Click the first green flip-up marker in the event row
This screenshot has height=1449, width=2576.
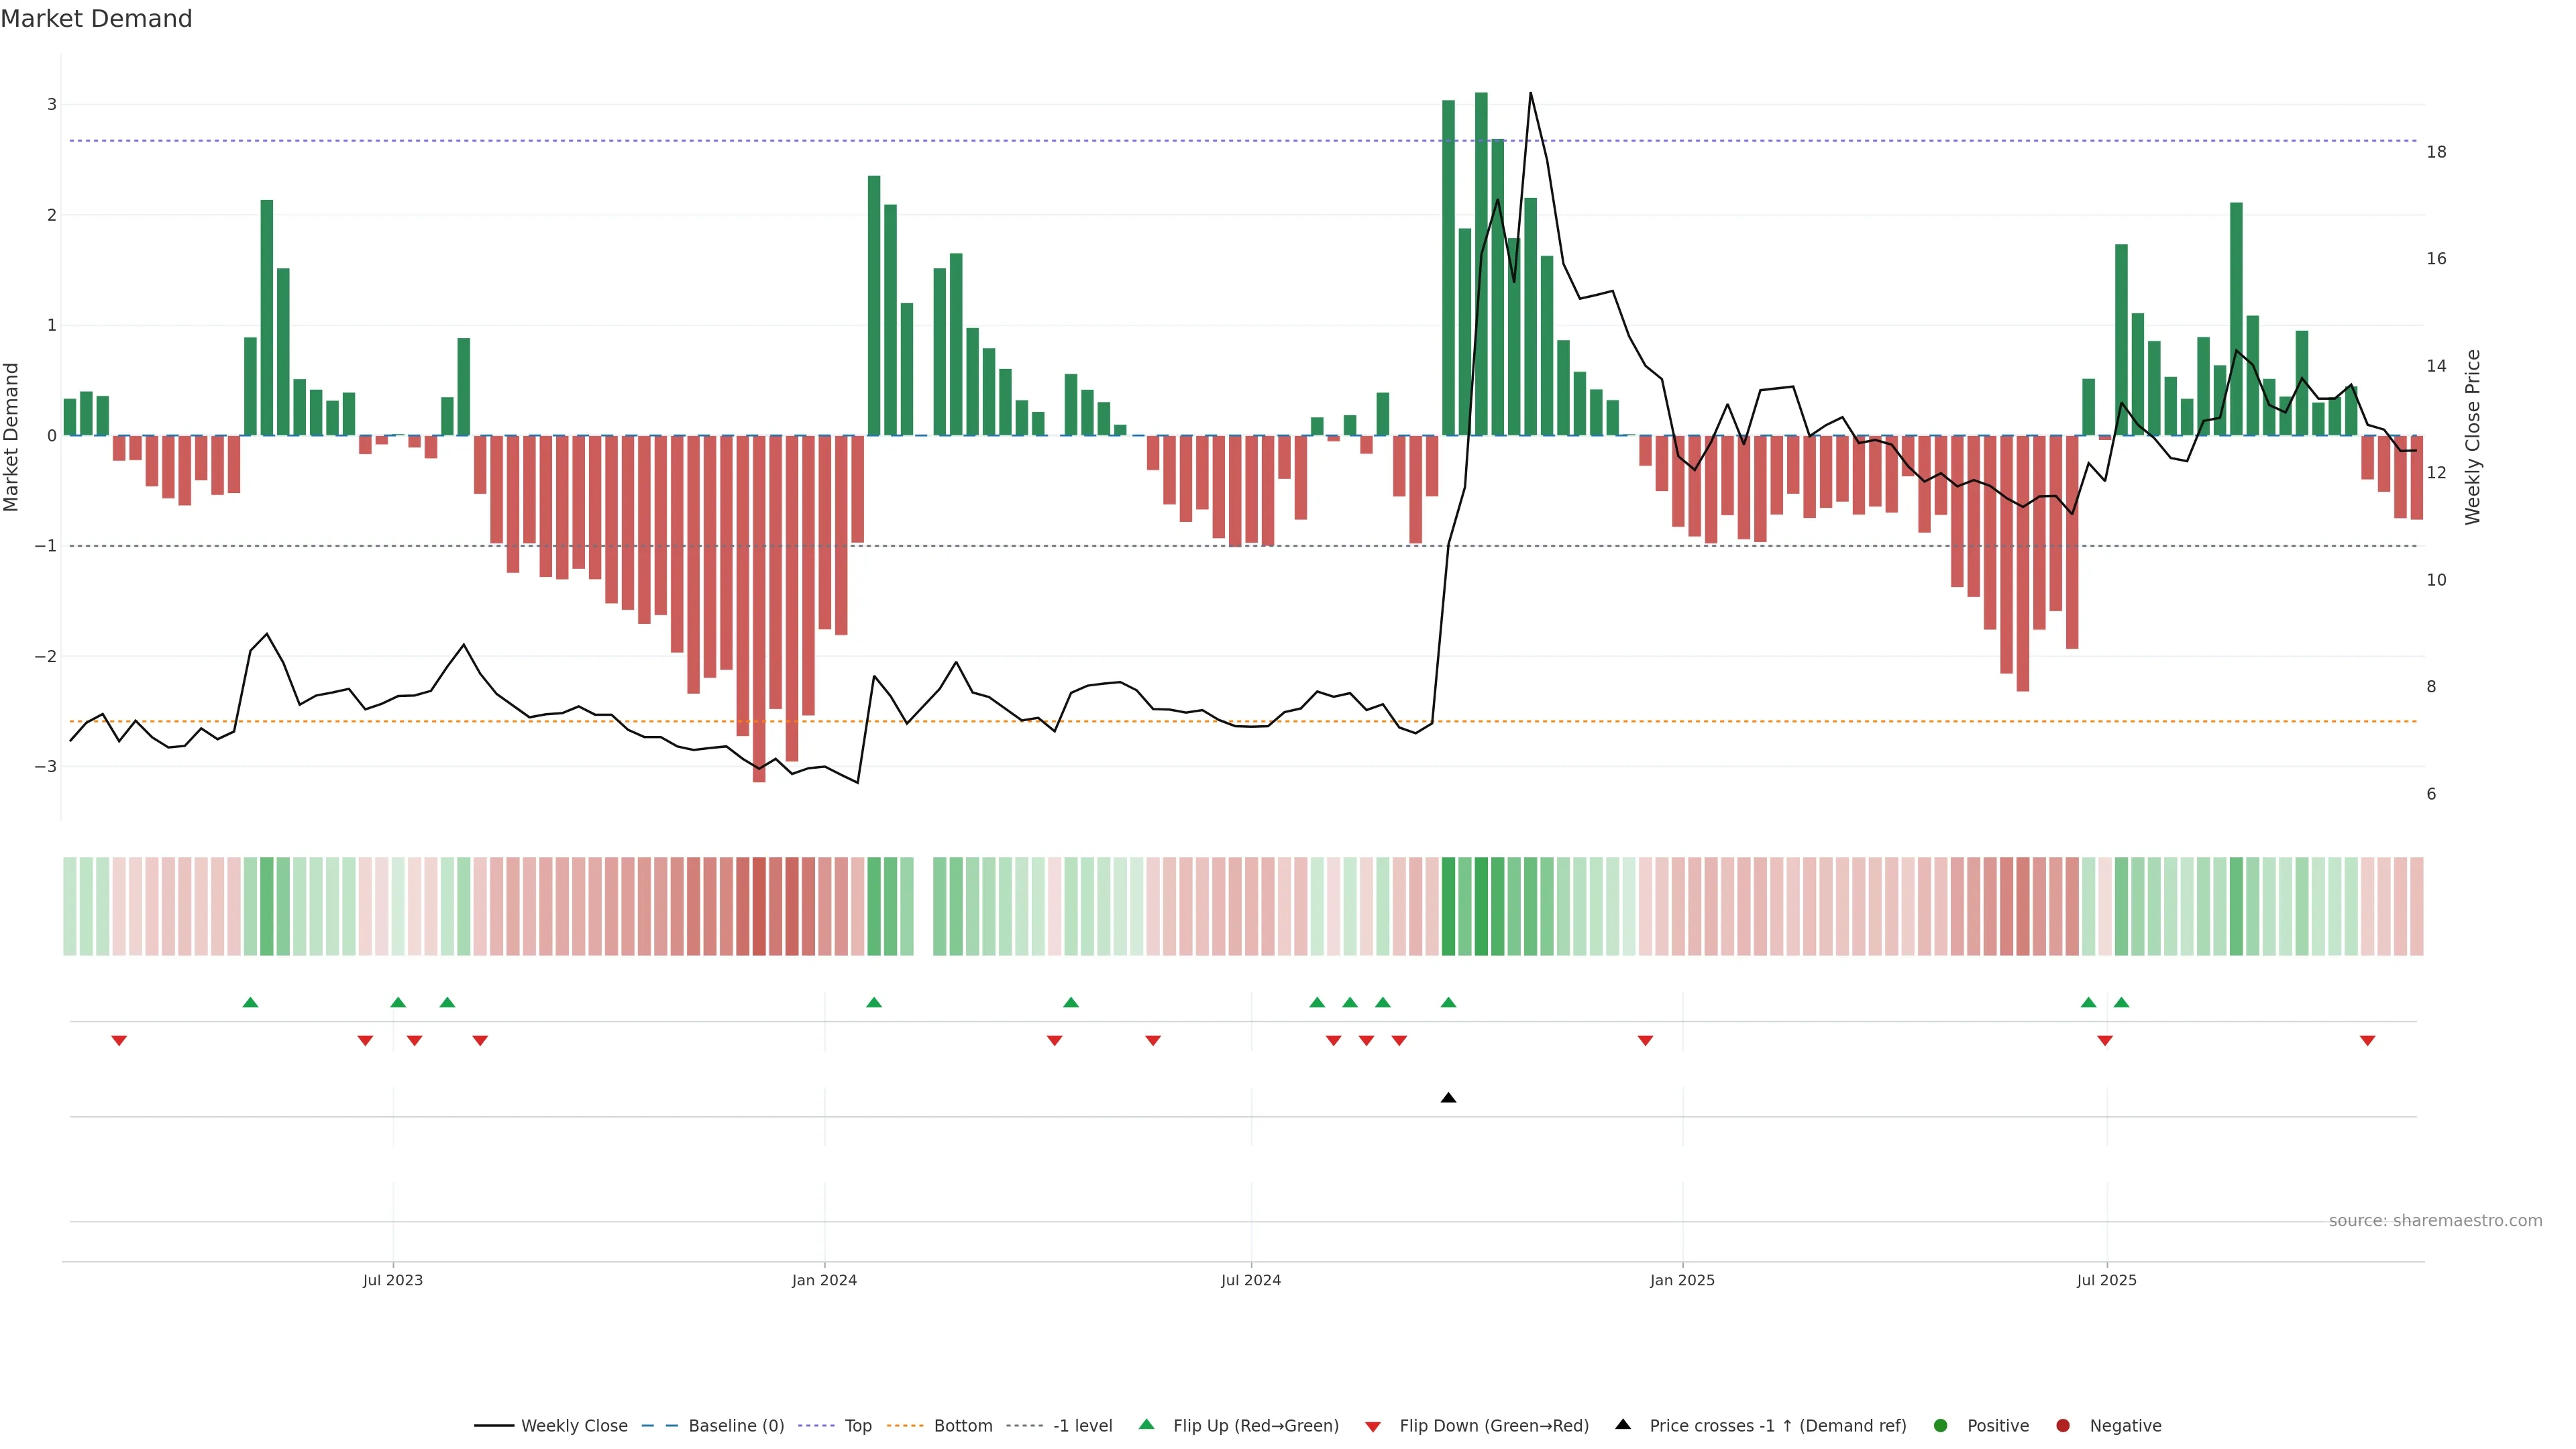click(251, 1002)
